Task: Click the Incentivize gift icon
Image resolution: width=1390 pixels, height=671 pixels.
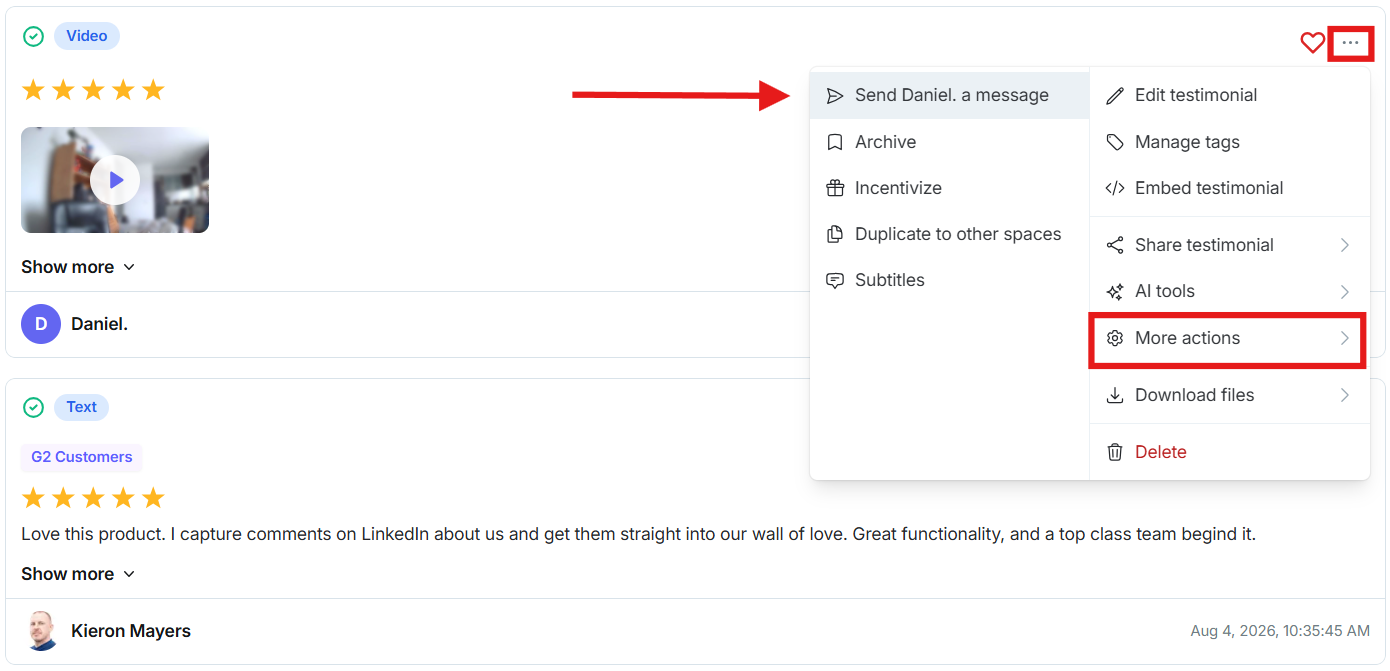Action: (835, 188)
